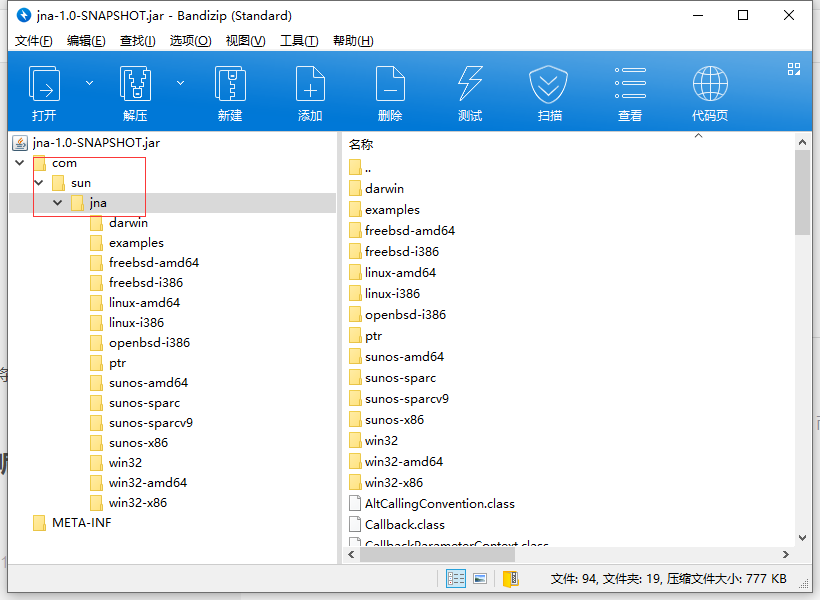
Task: Click the 查看 (View) list icon
Action: pos(630,83)
